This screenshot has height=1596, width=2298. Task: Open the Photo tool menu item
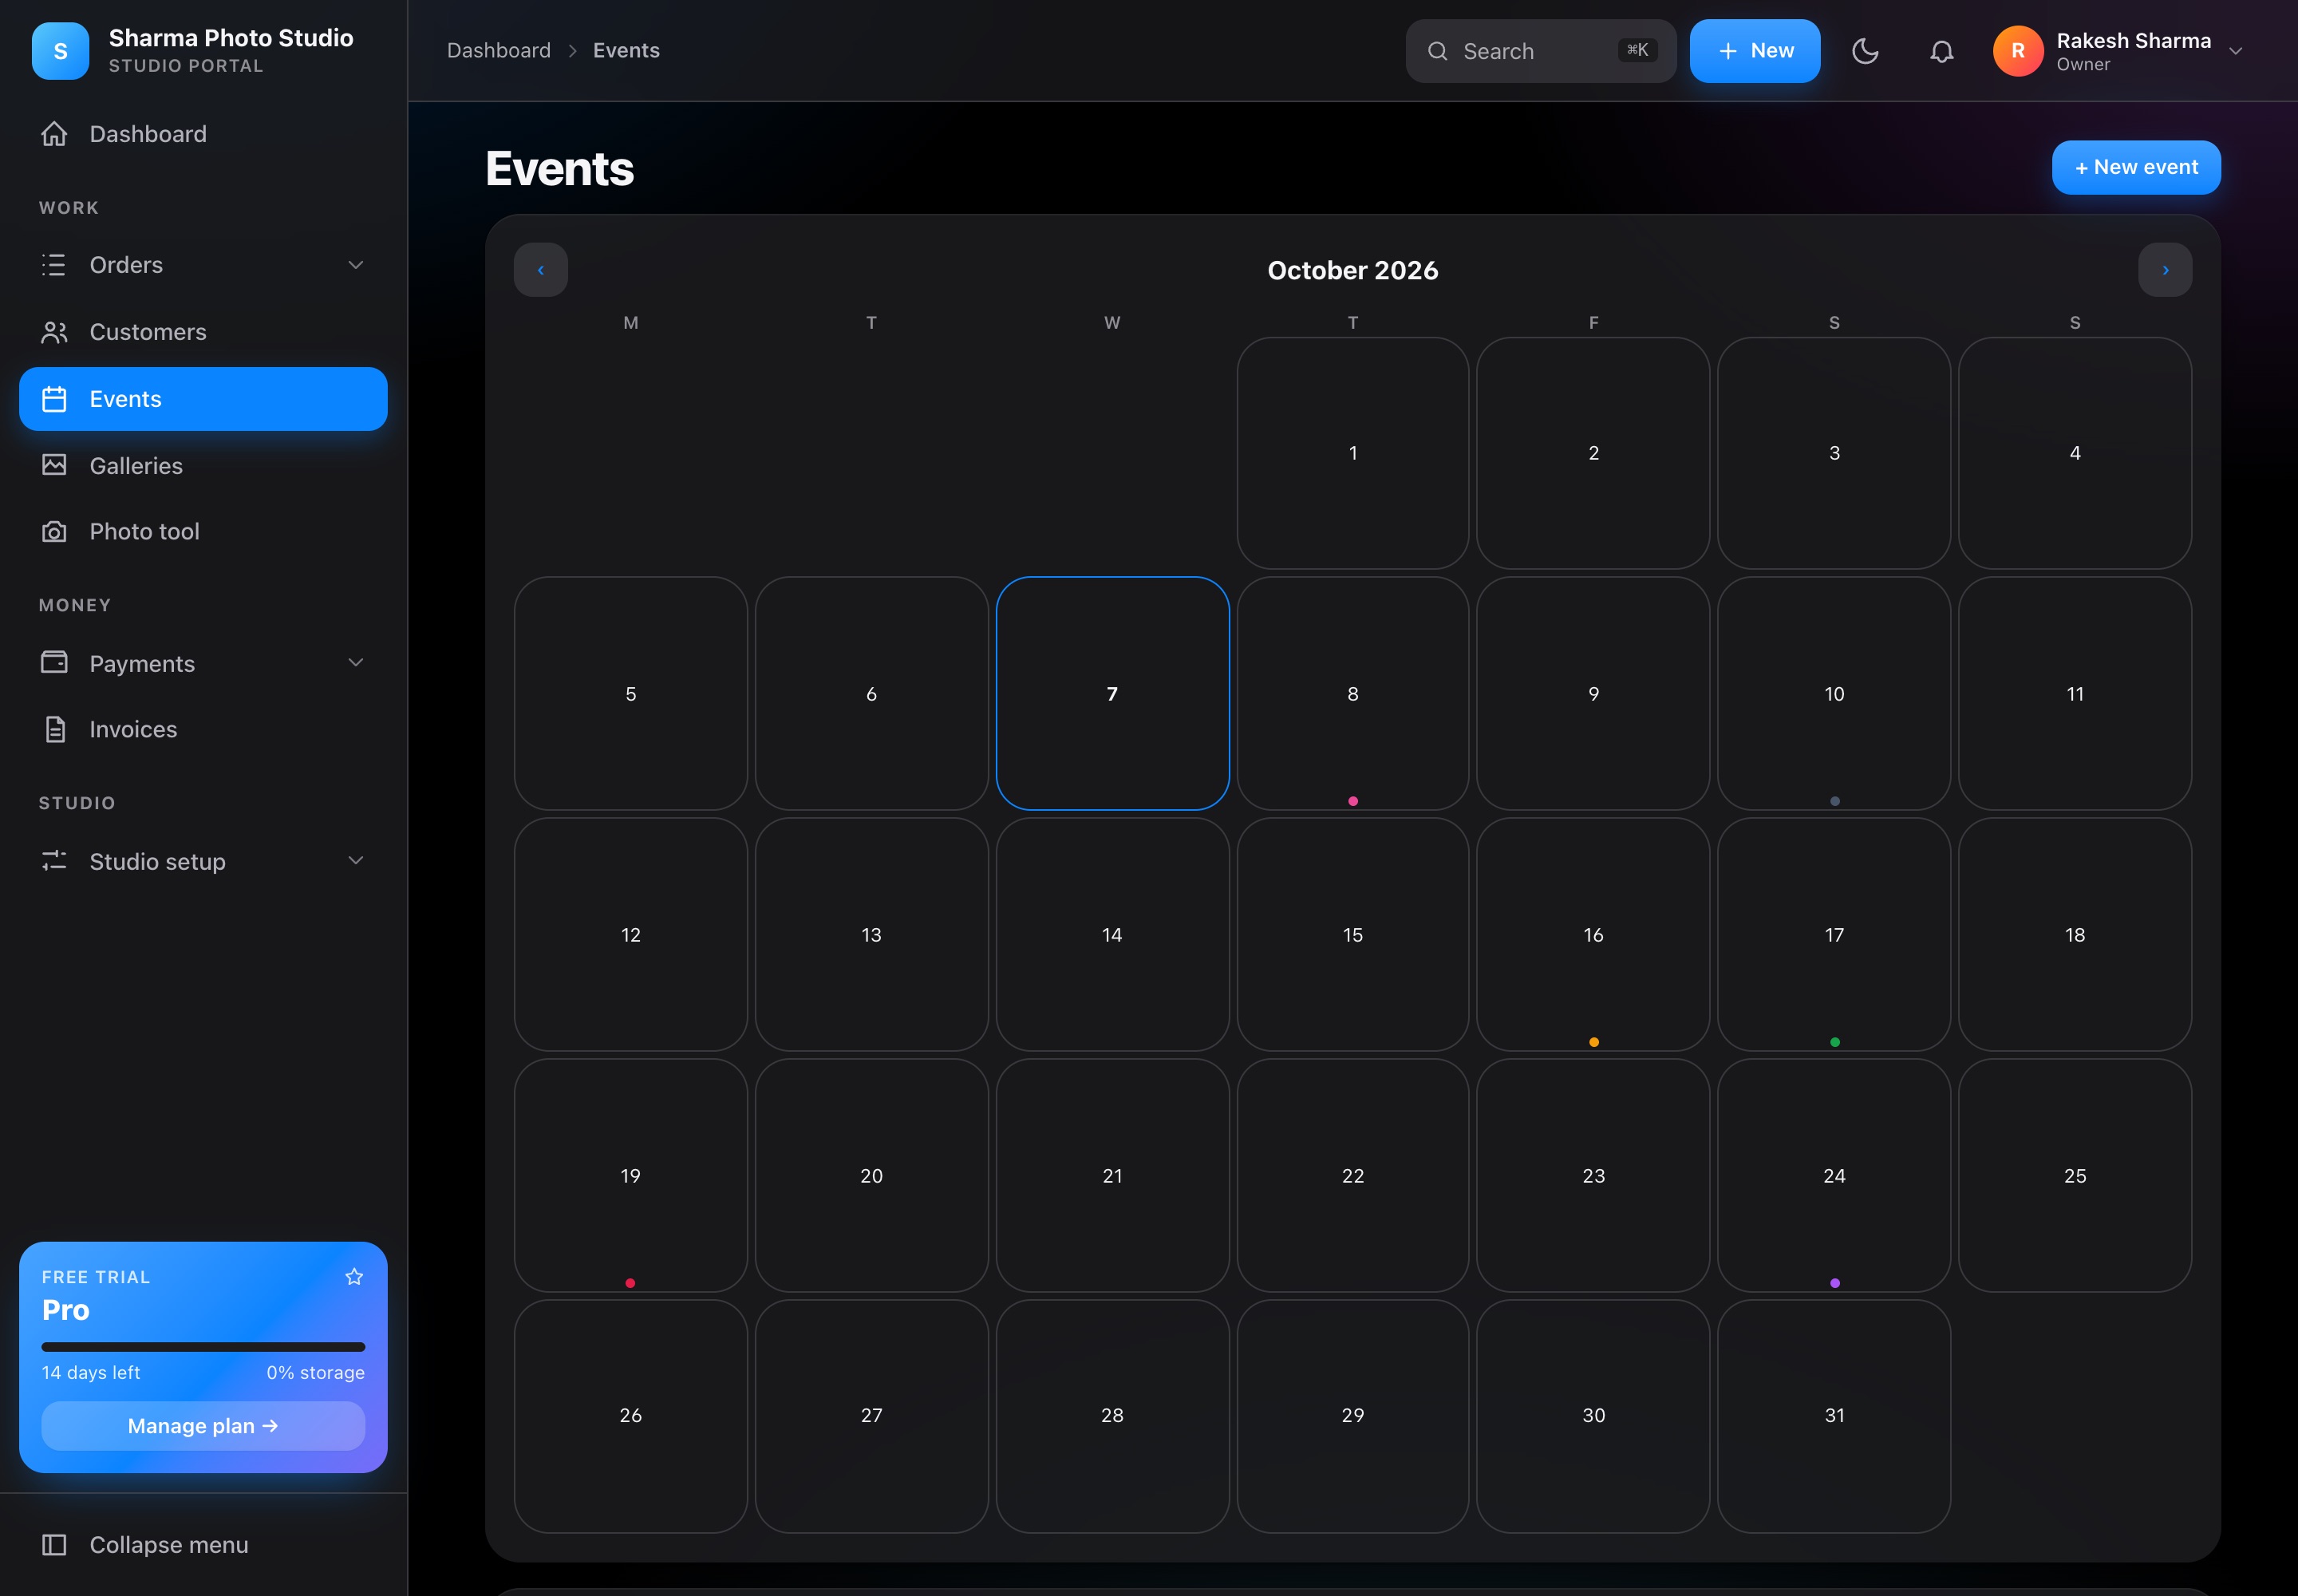[203, 532]
